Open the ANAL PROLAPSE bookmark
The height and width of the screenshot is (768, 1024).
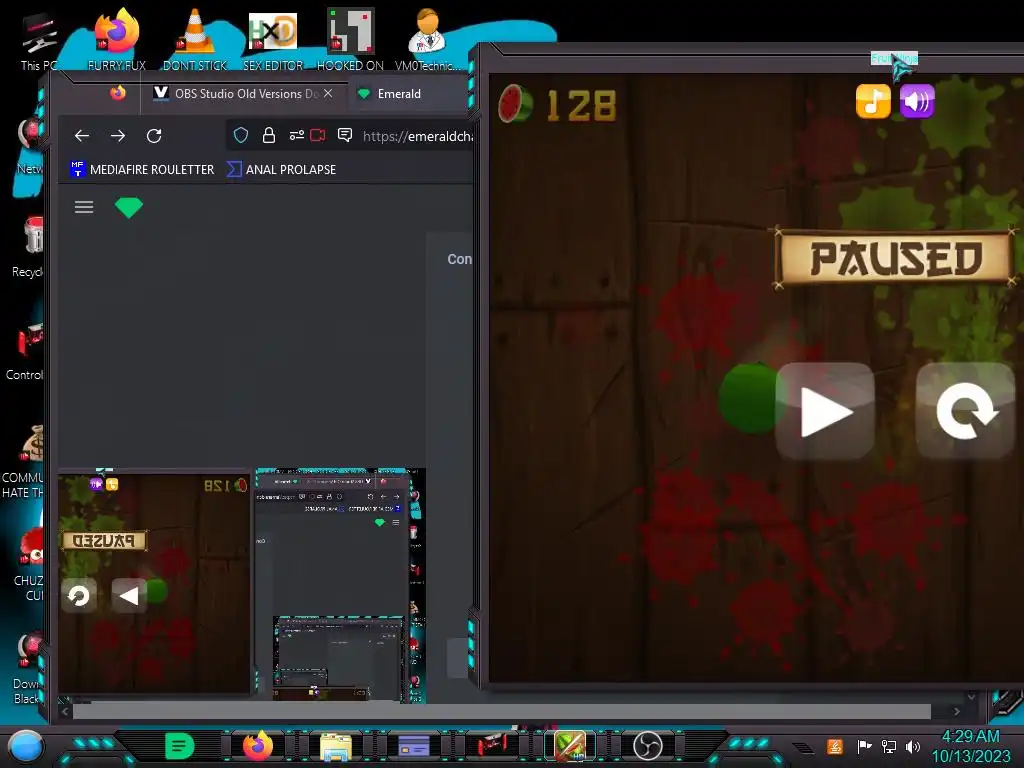click(x=281, y=169)
